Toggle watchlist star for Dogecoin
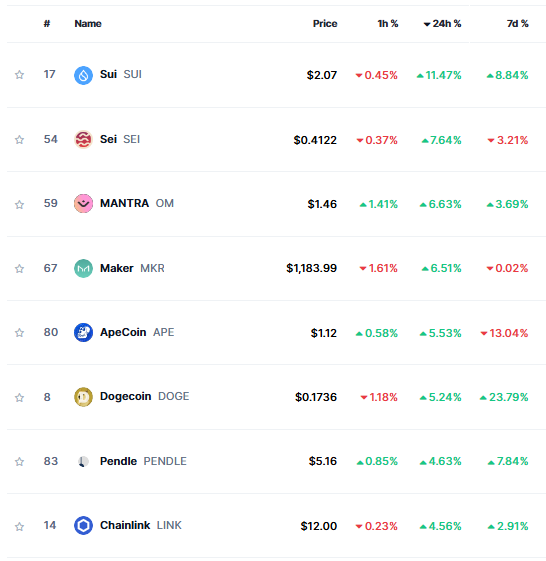The image size is (546, 561). 19,397
